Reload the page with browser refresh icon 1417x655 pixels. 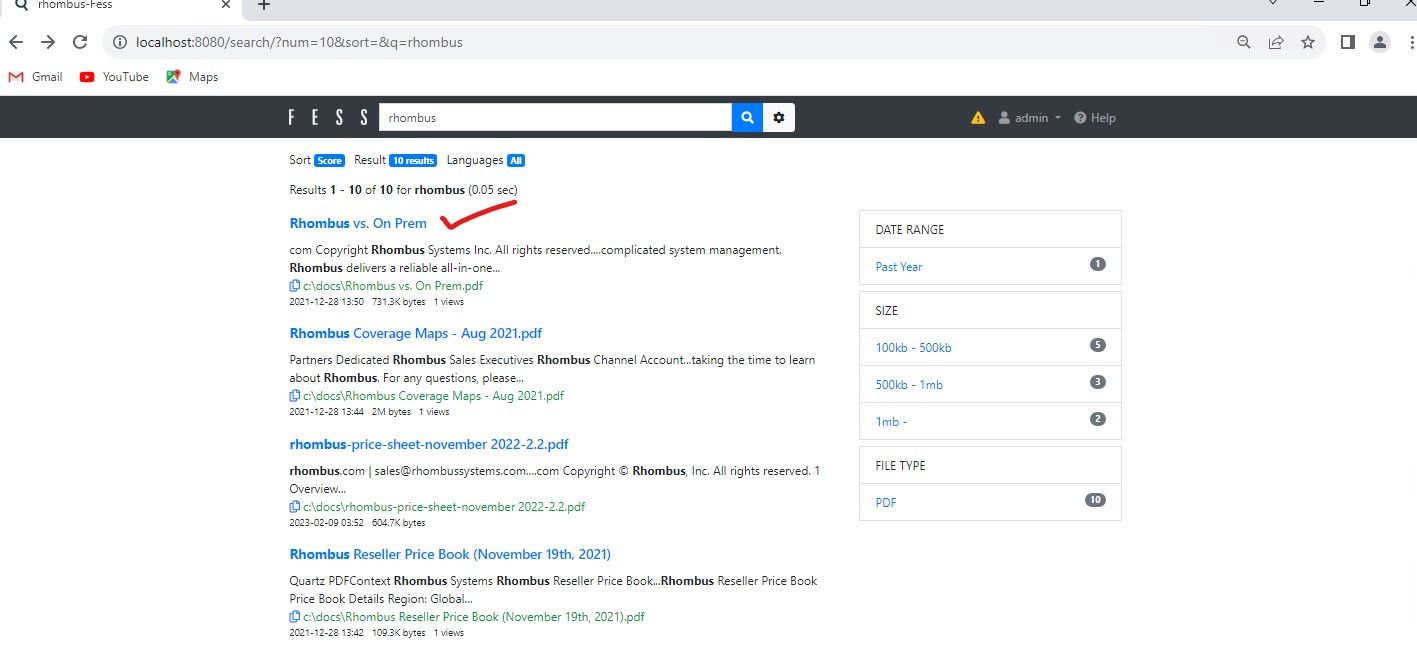click(80, 42)
